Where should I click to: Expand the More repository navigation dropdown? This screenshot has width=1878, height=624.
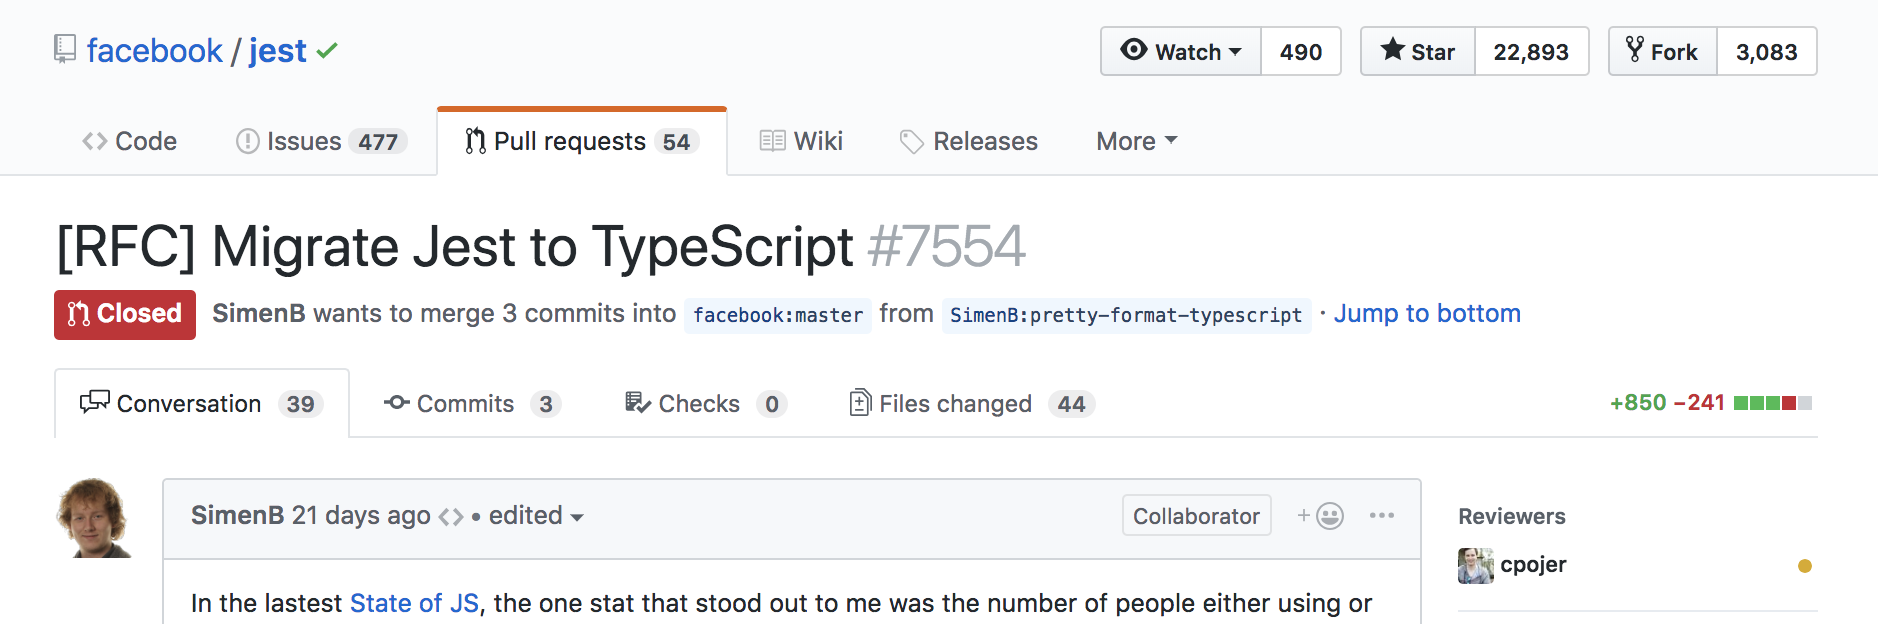[x=1137, y=141]
